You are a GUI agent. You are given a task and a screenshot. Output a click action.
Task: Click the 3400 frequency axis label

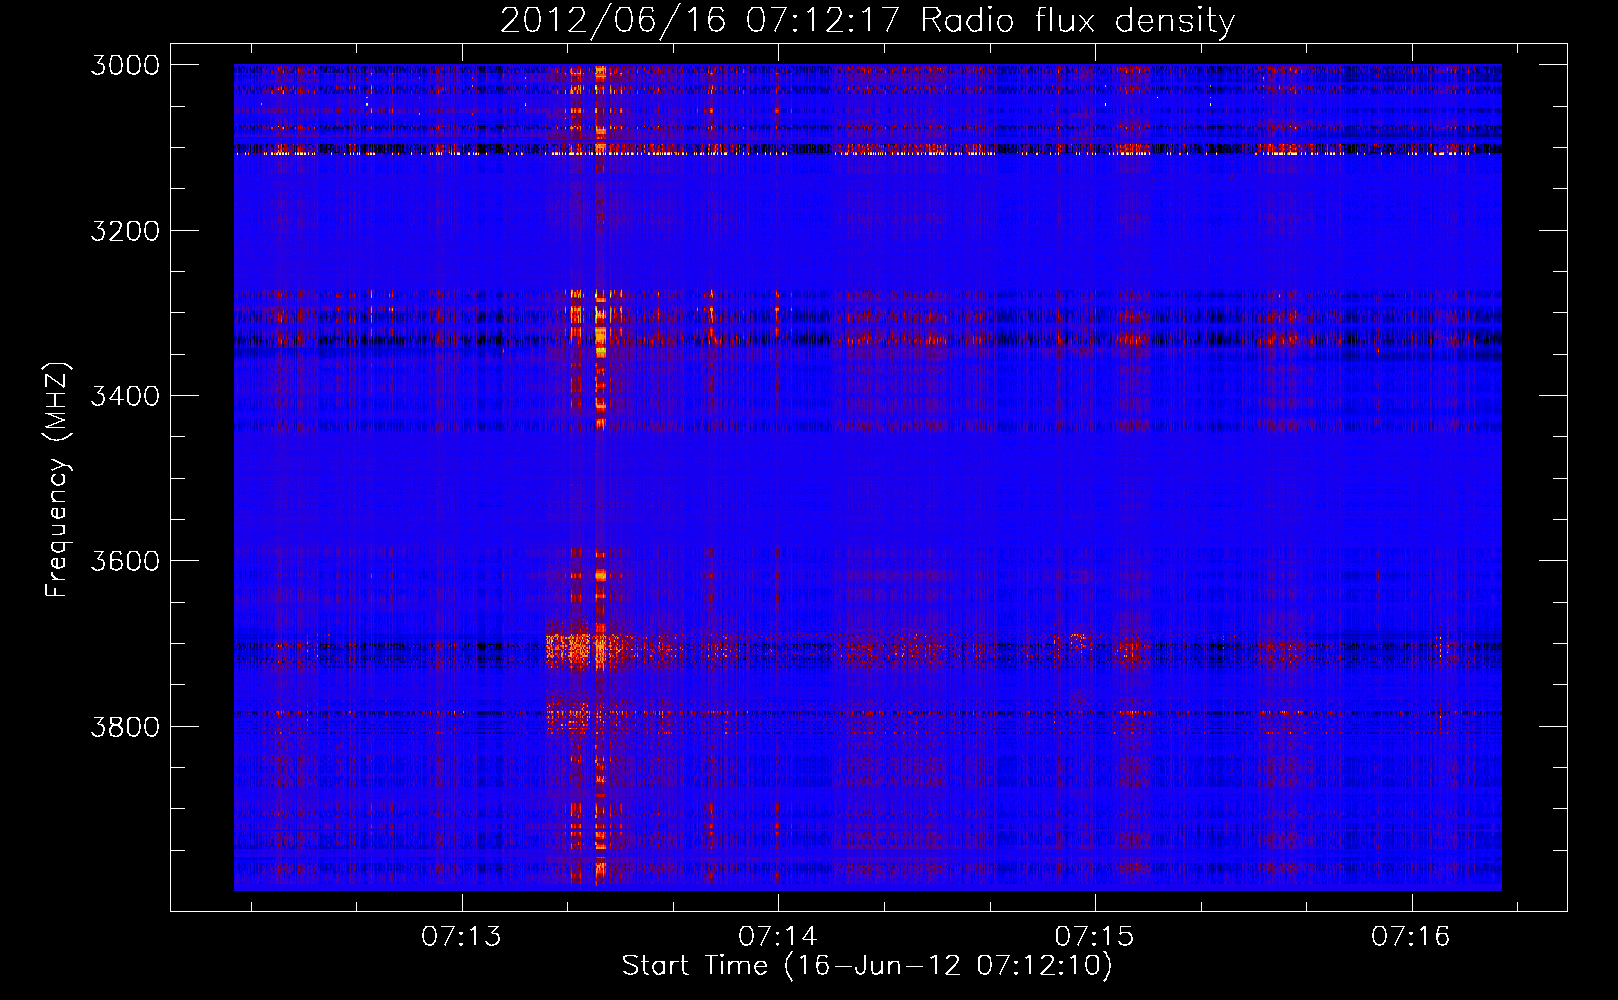click(x=125, y=396)
